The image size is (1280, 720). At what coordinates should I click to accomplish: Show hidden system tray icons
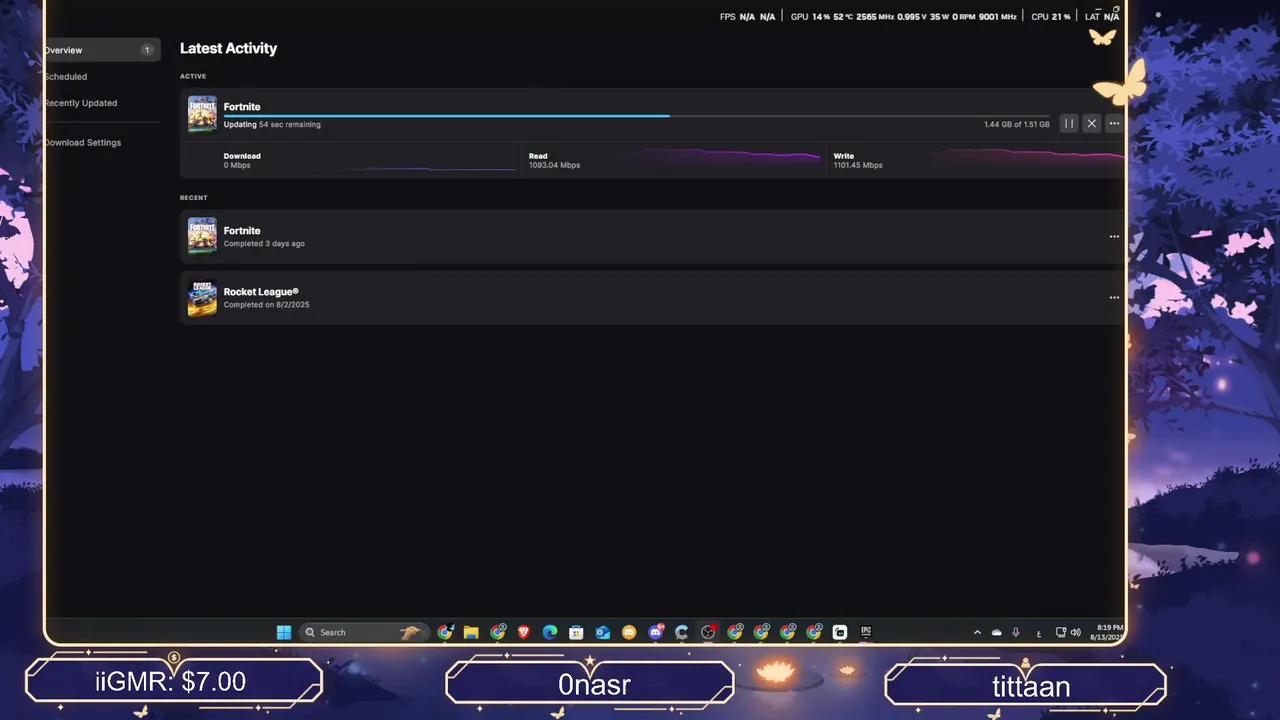977,633
